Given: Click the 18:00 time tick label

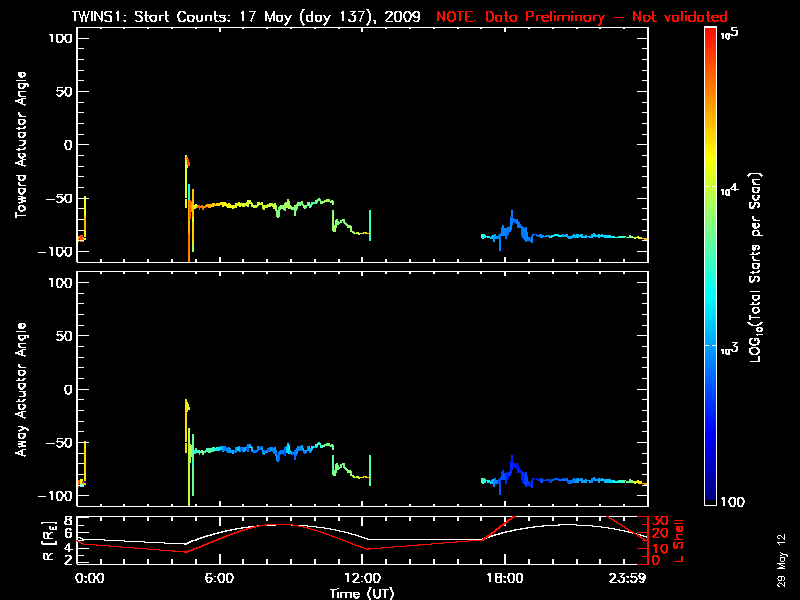Looking at the screenshot, I should click(505, 578).
